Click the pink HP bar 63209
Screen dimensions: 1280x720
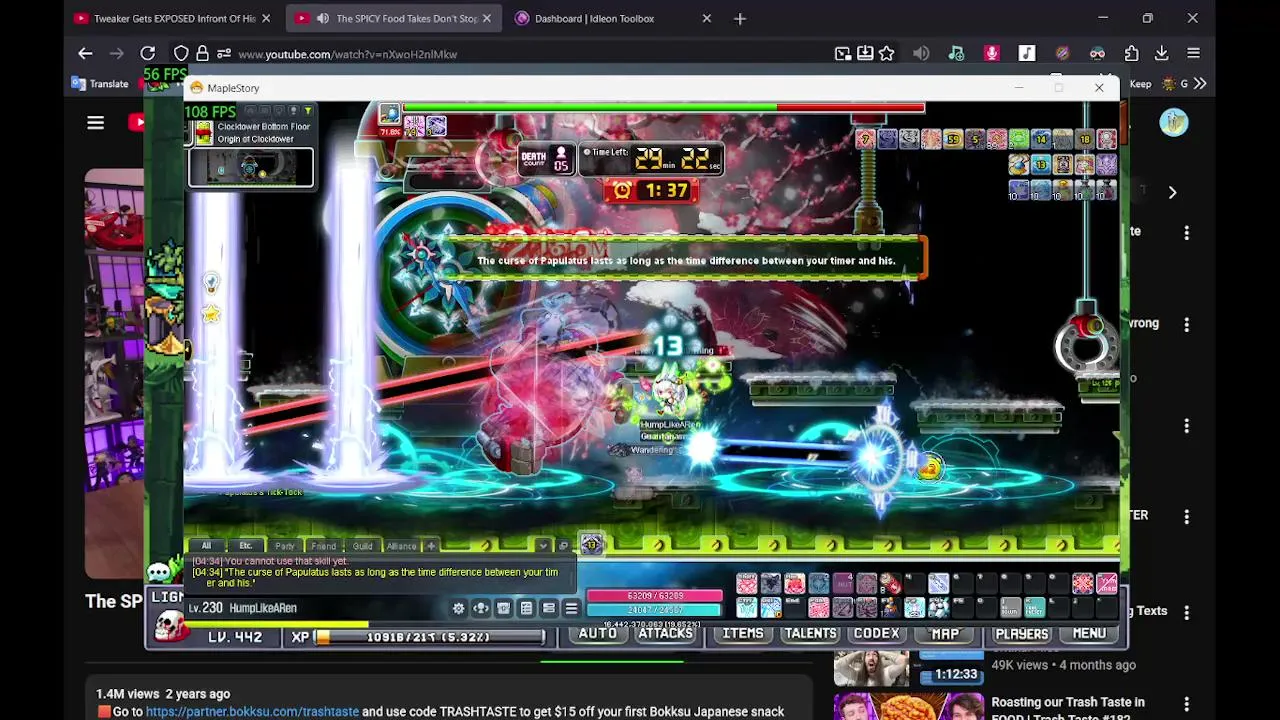point(655,596)
